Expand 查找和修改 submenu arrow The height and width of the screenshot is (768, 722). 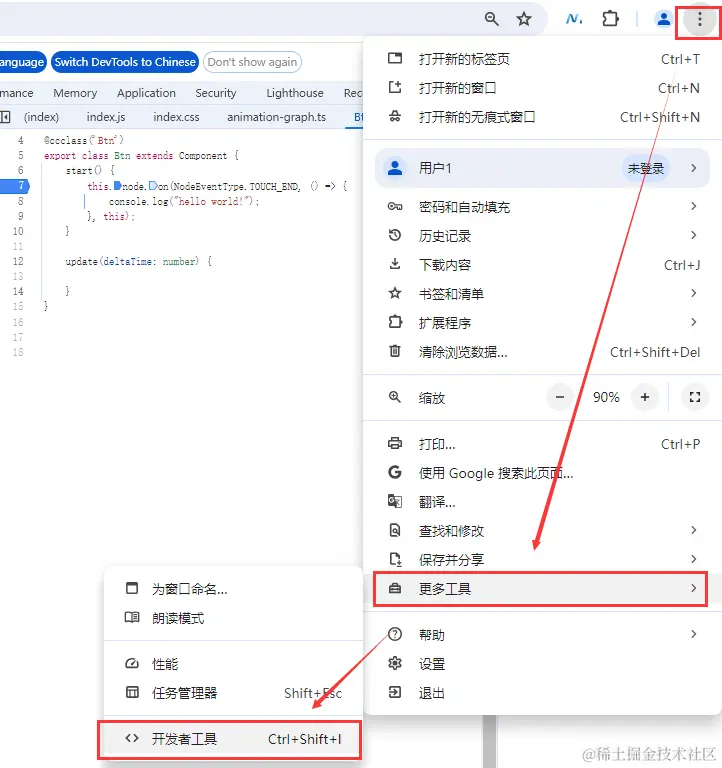coord(694,530)
